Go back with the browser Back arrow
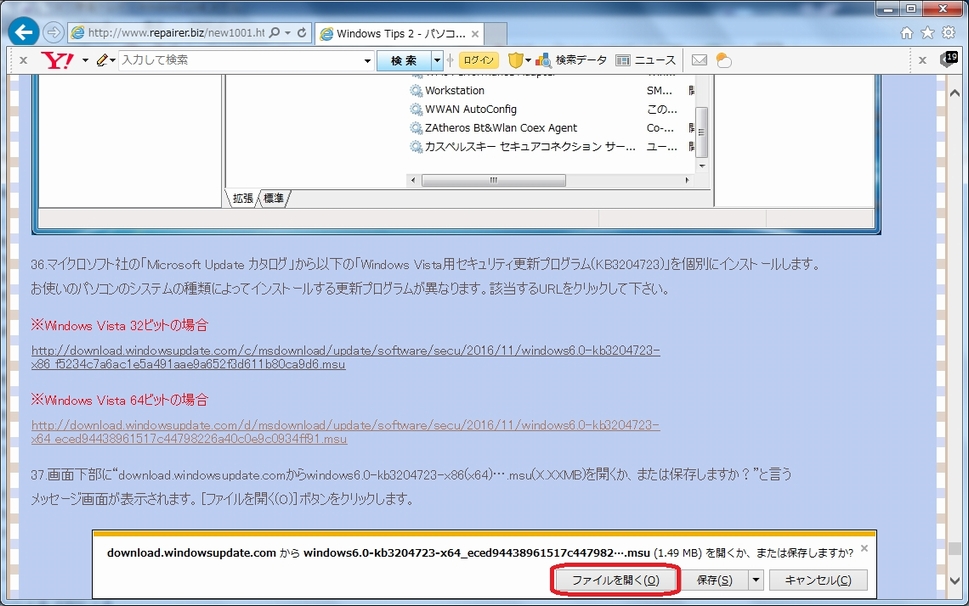This screenshot has height=606, width=969. (24, 32)
